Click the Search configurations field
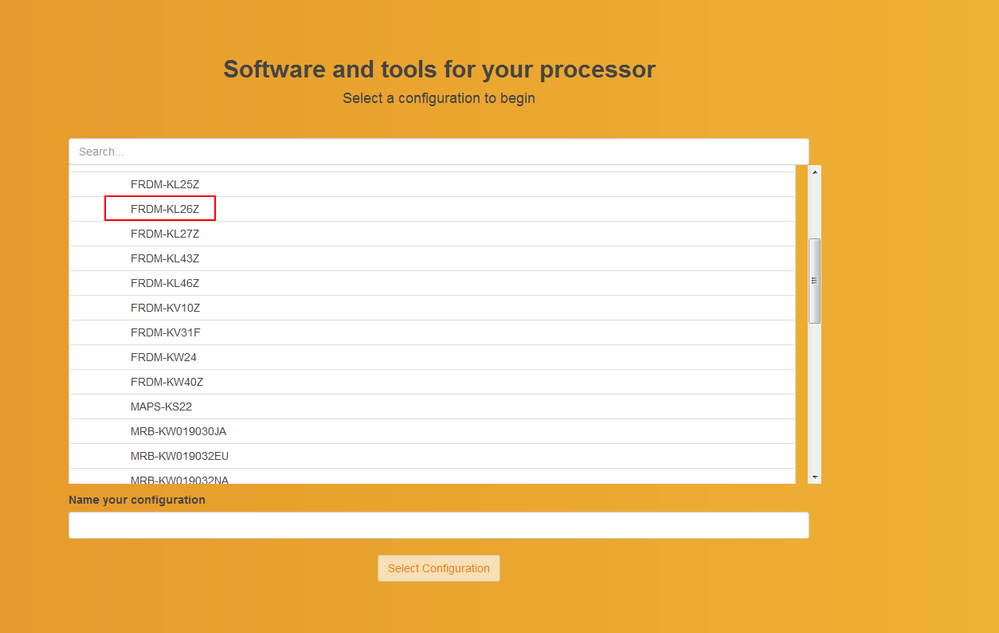The image size is (999, 633). coord(438,152)
